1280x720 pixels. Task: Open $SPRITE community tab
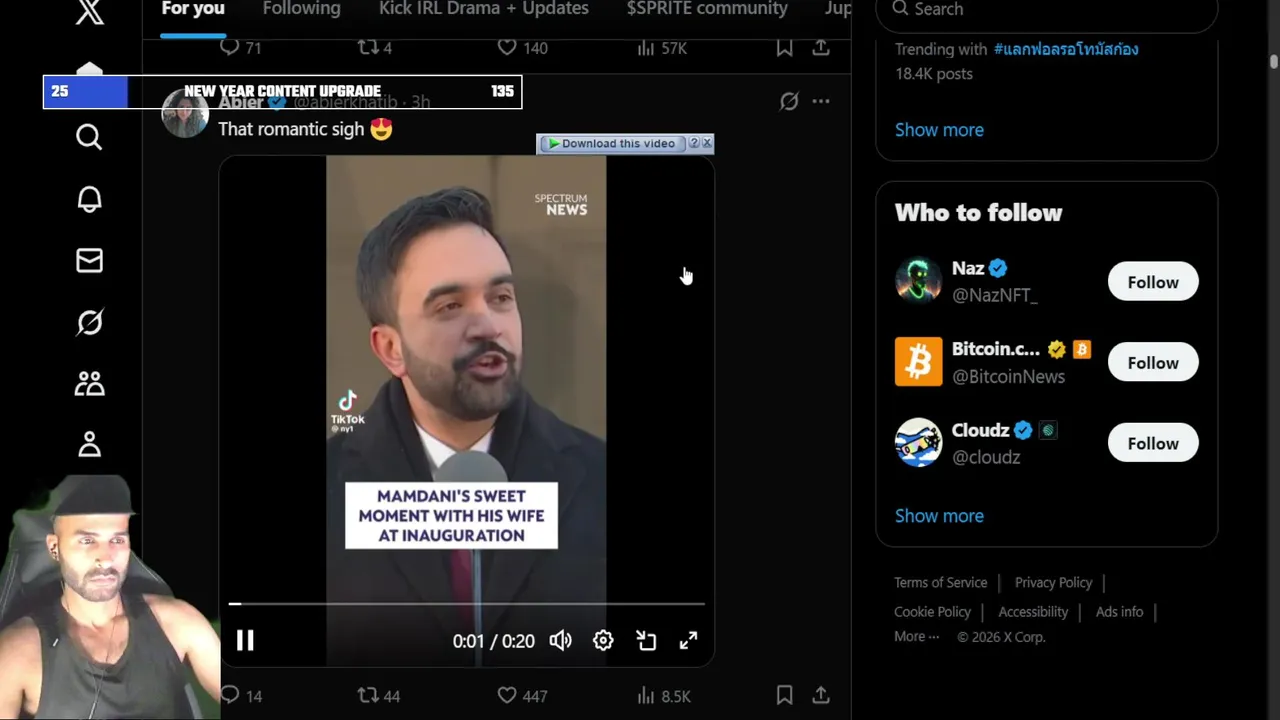(x=707, y=9)
